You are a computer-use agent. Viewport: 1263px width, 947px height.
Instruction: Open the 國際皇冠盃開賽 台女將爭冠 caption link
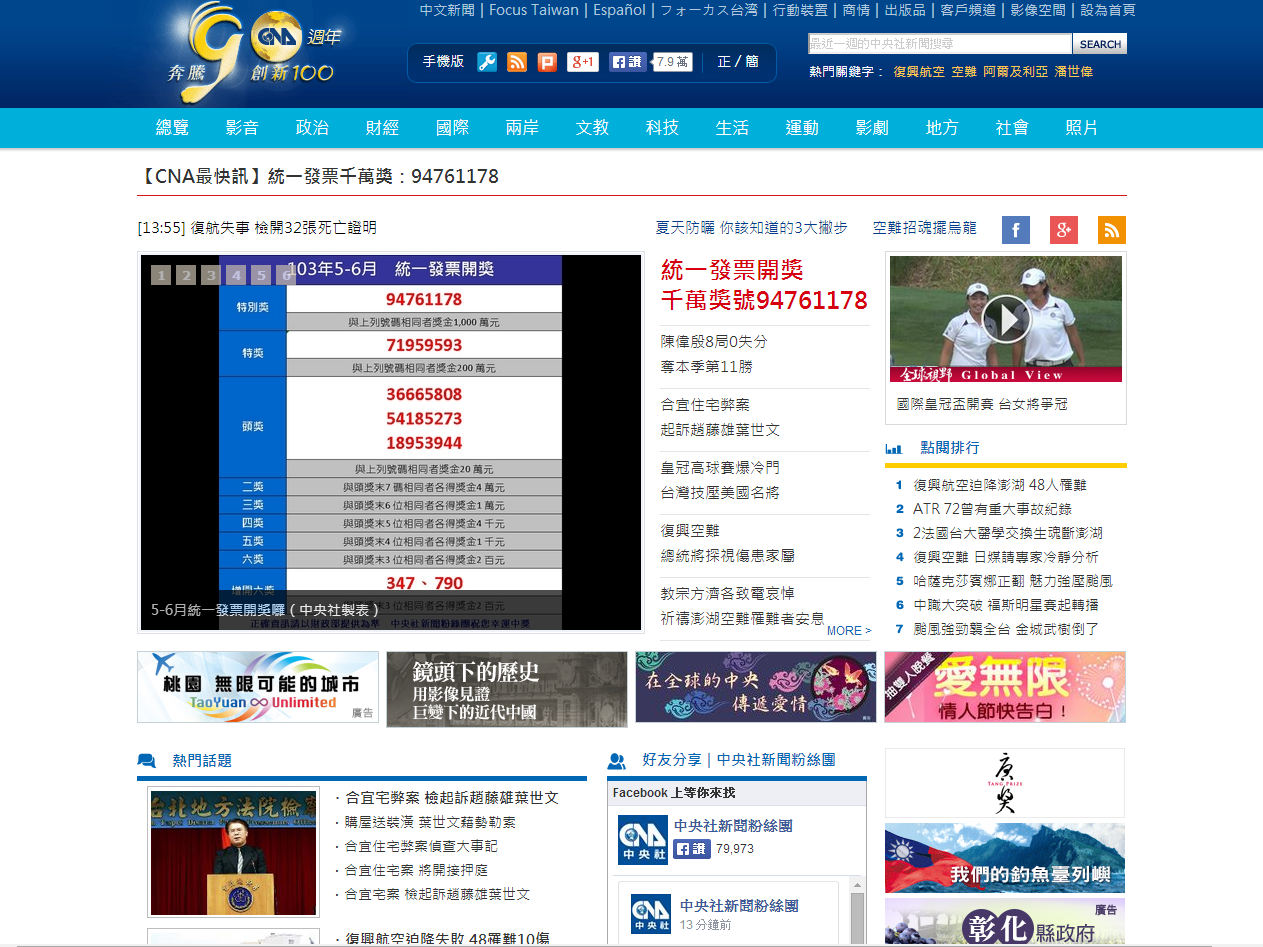(x=982, y=405)
